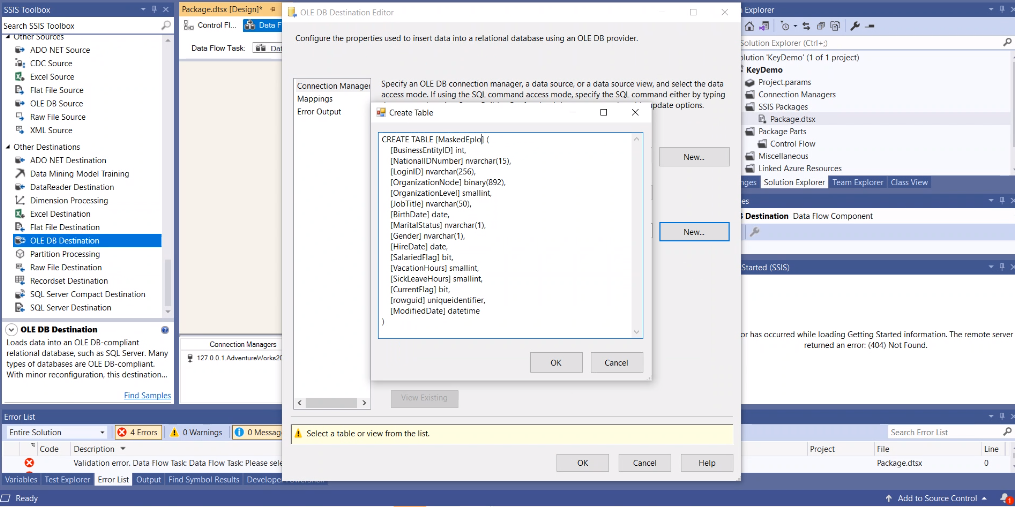Select ADO NET Destination item
1015x507 pixels.
coord(68,160)
